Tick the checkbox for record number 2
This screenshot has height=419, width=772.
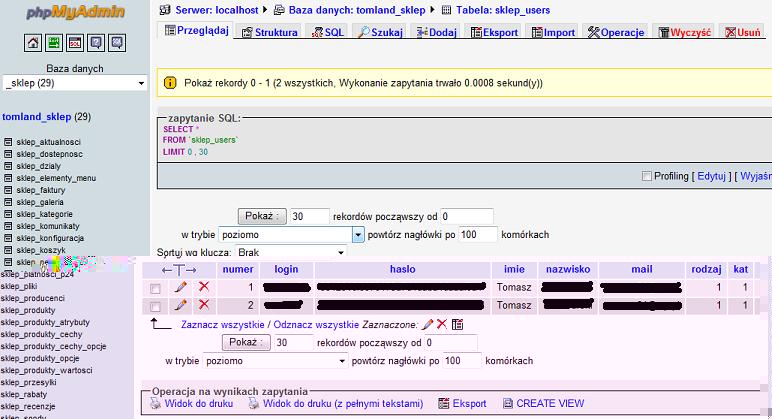pos(155,306)
